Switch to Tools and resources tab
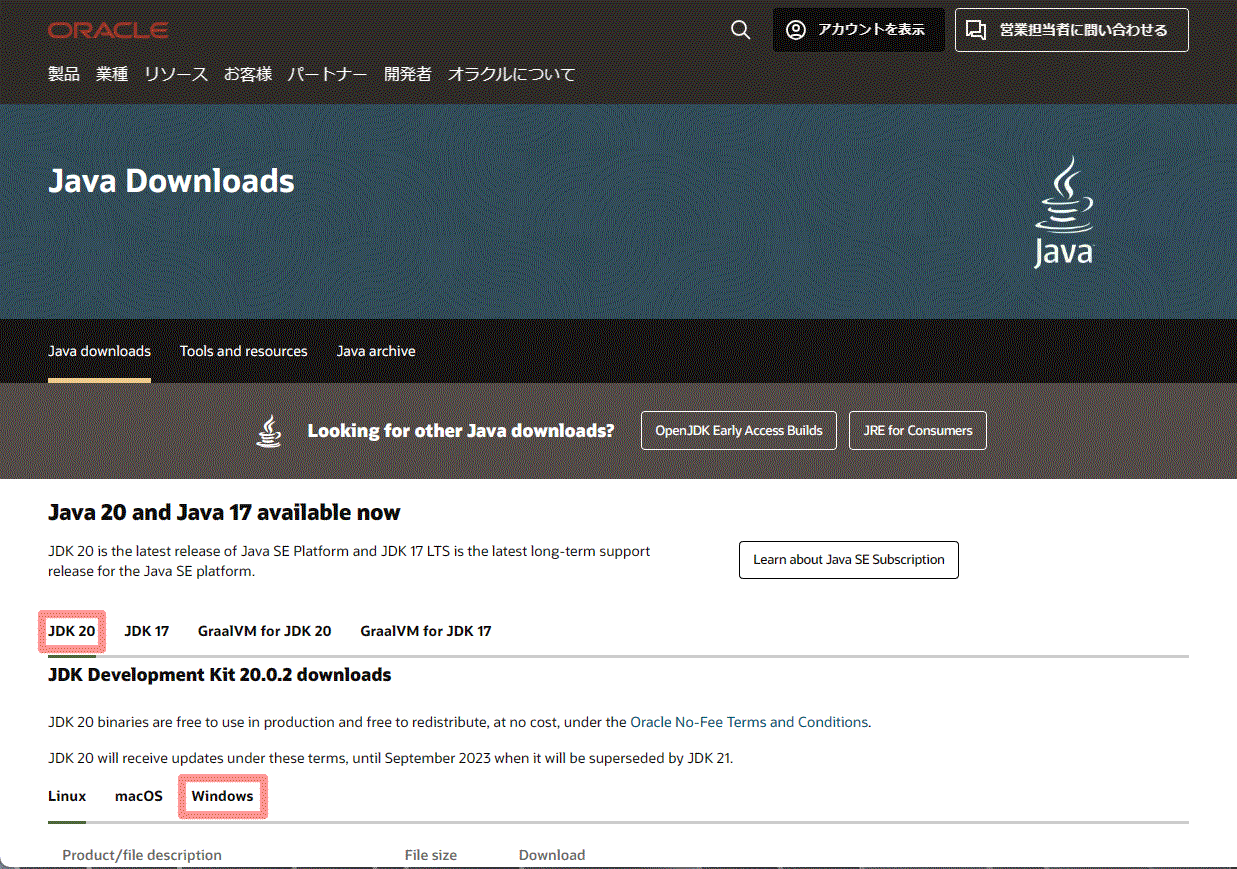Image resolution: width=1237 pixels, height=869 pixels. [x=243, y=351]
